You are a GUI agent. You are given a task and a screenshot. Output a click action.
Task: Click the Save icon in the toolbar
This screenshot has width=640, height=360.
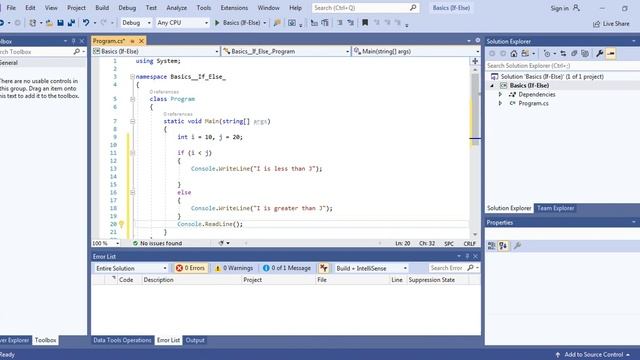coord(60,23)
